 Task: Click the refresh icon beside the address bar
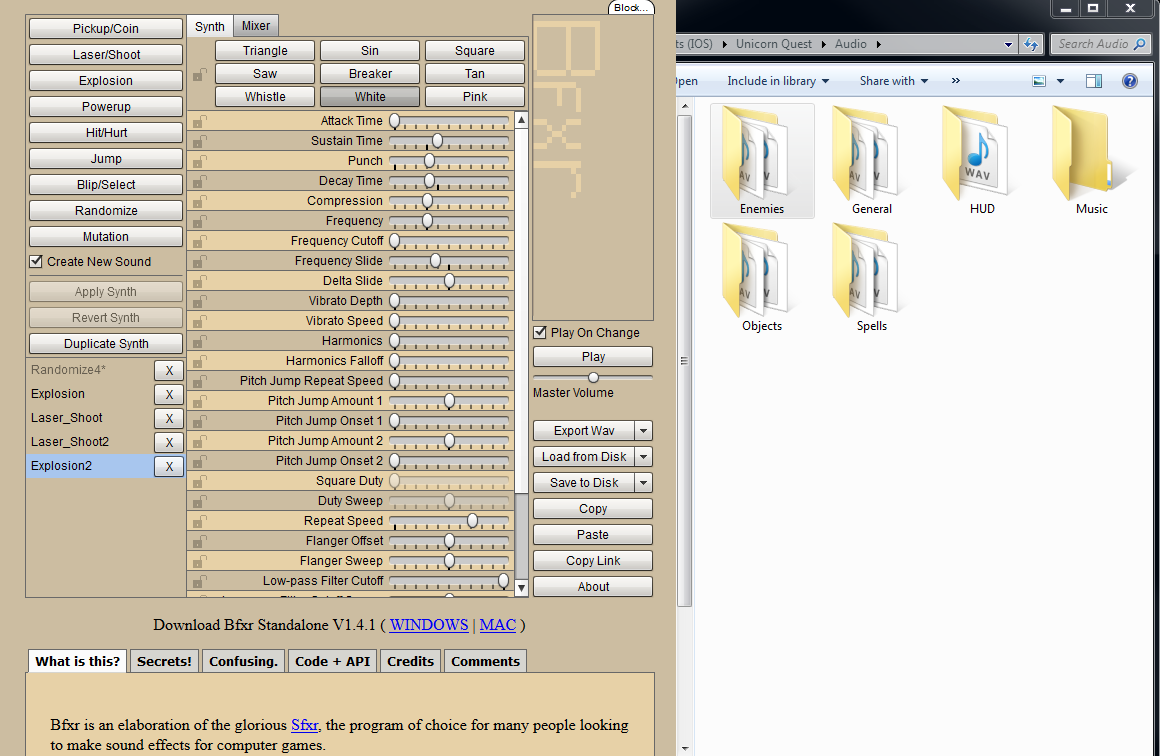point(1031,44)
